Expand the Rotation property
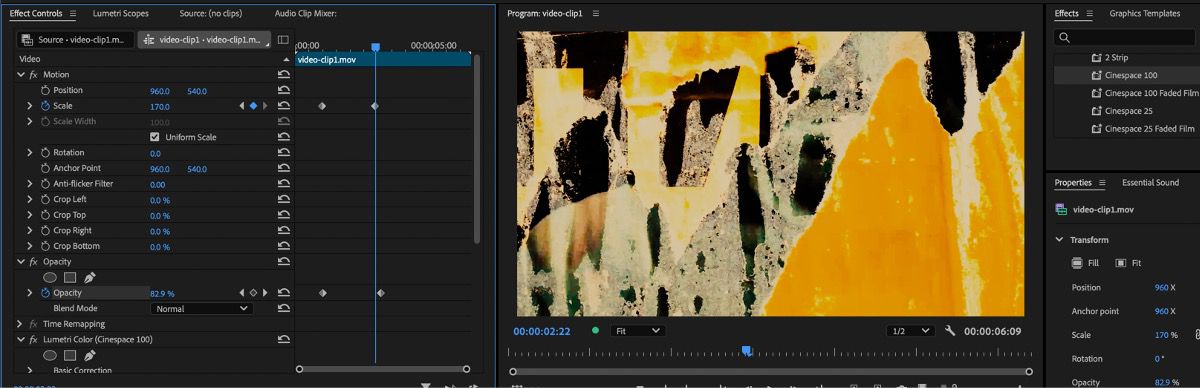The height and width of the screenshot is (388, 1200). [30, 153]
